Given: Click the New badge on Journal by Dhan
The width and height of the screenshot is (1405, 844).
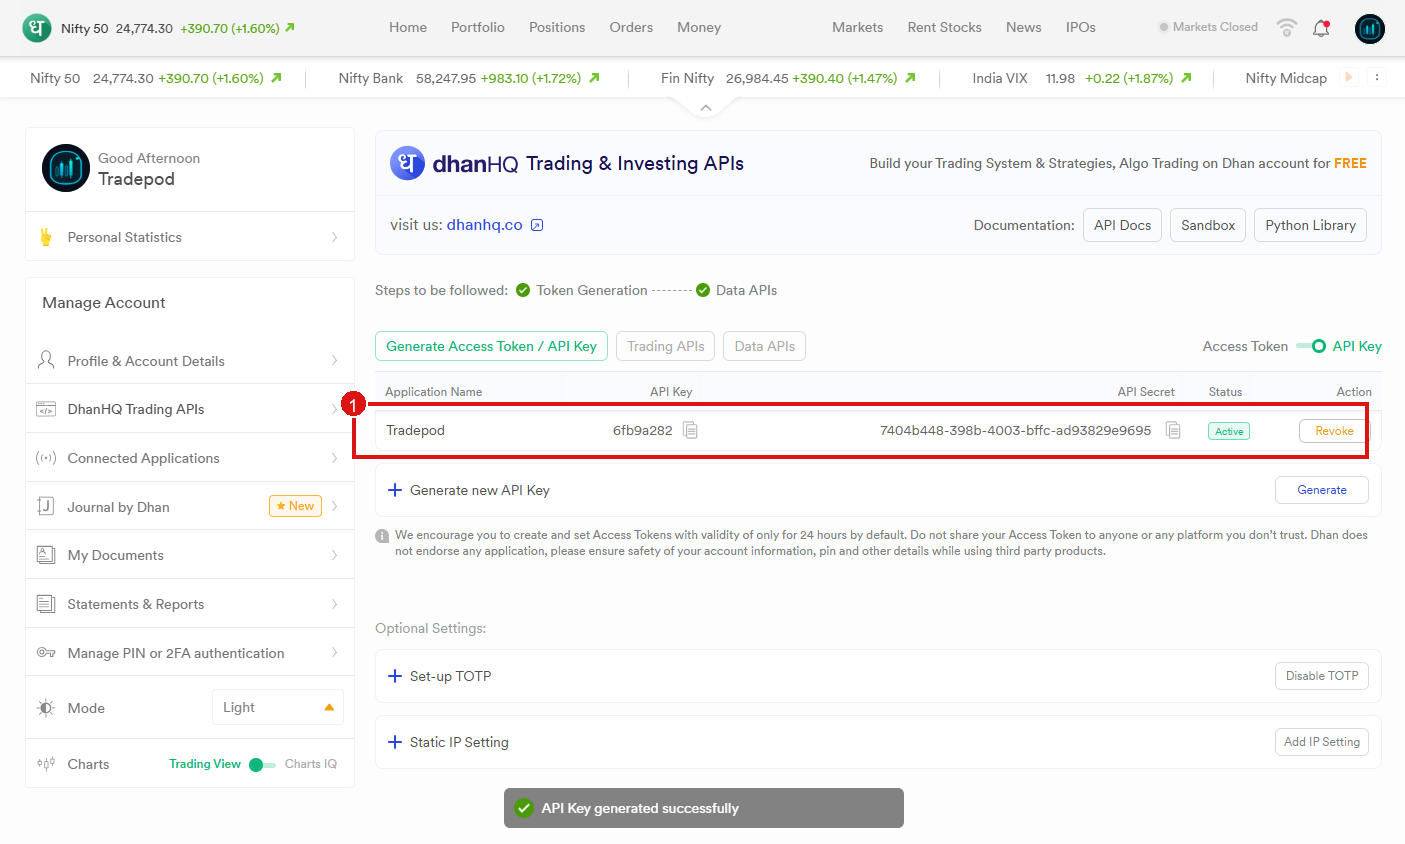Looking at the screenshot, I should coord(295,506).
